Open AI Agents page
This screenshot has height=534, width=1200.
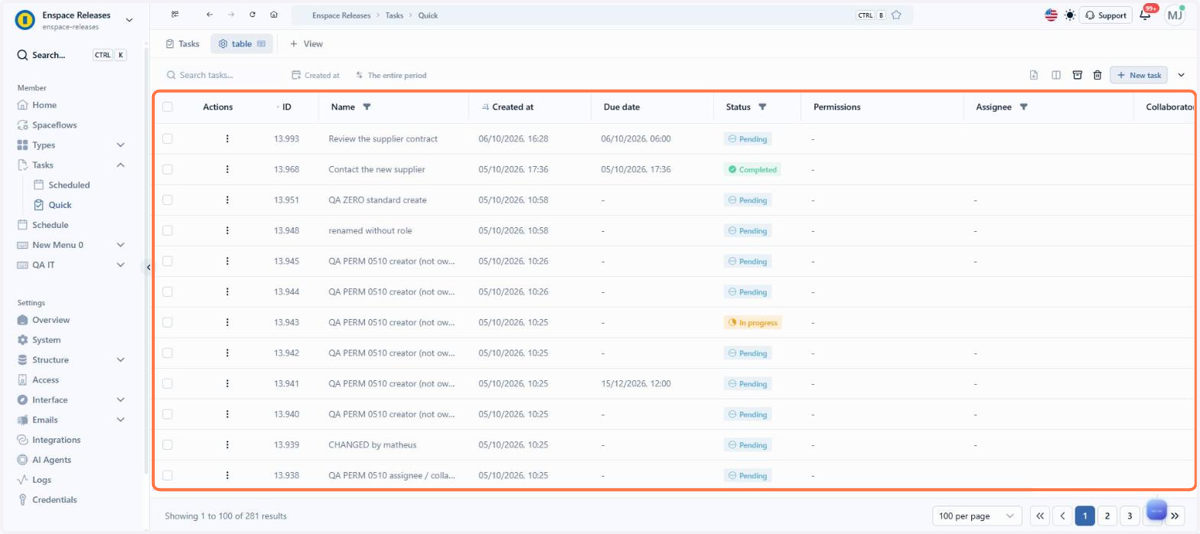click(x=51, y=460)
